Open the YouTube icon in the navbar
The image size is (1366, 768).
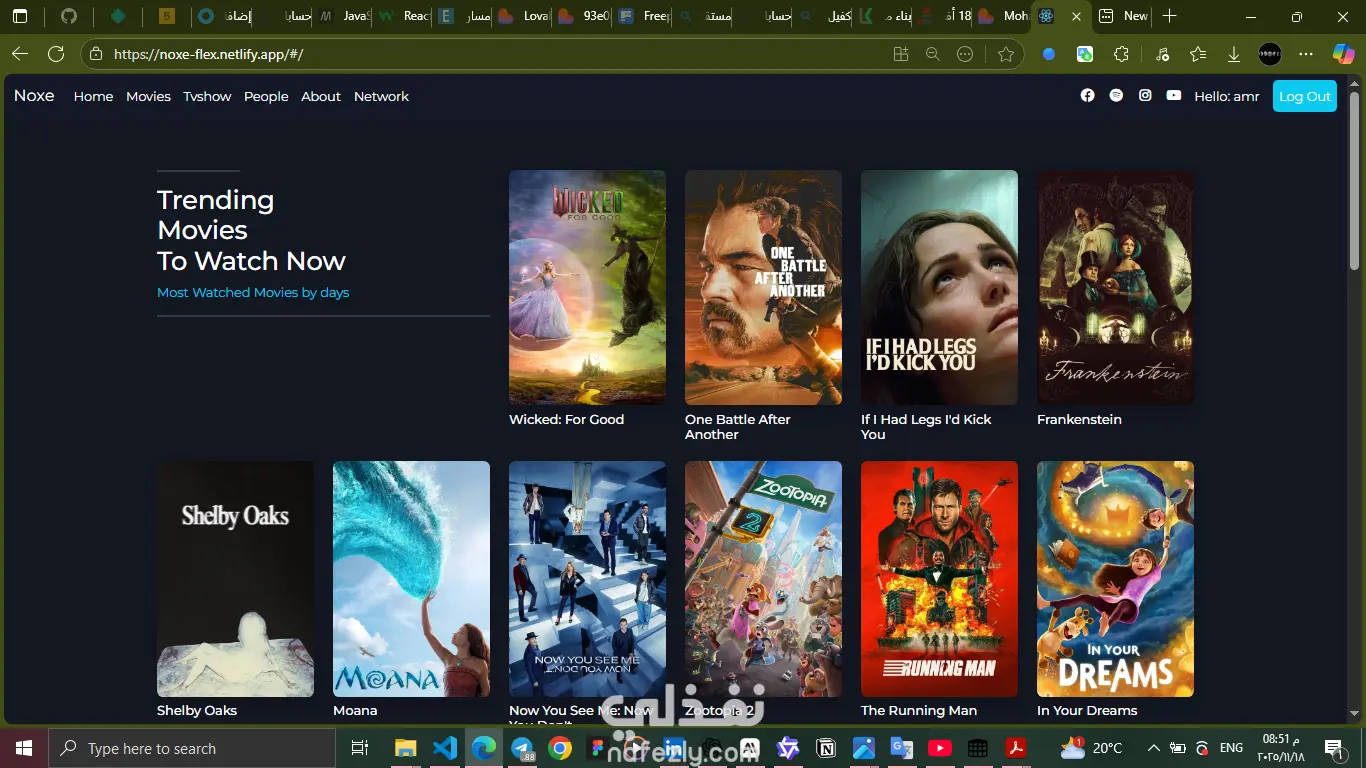(1174, 95)
